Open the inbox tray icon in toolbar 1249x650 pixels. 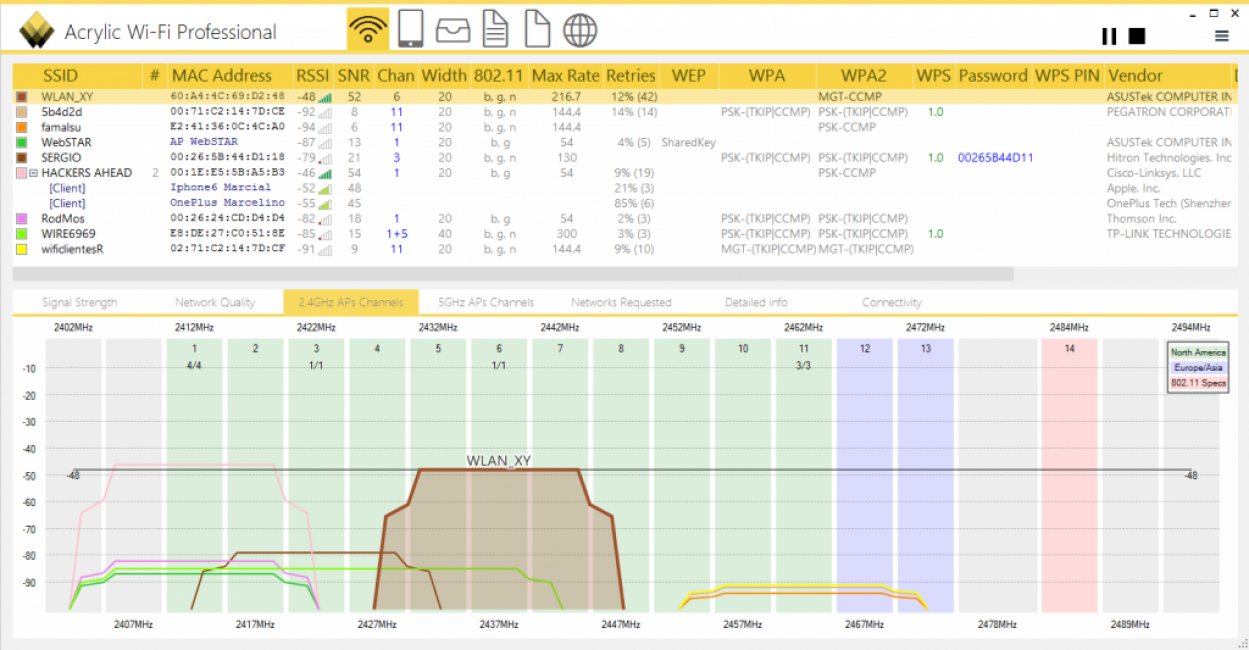pos(453,30)
